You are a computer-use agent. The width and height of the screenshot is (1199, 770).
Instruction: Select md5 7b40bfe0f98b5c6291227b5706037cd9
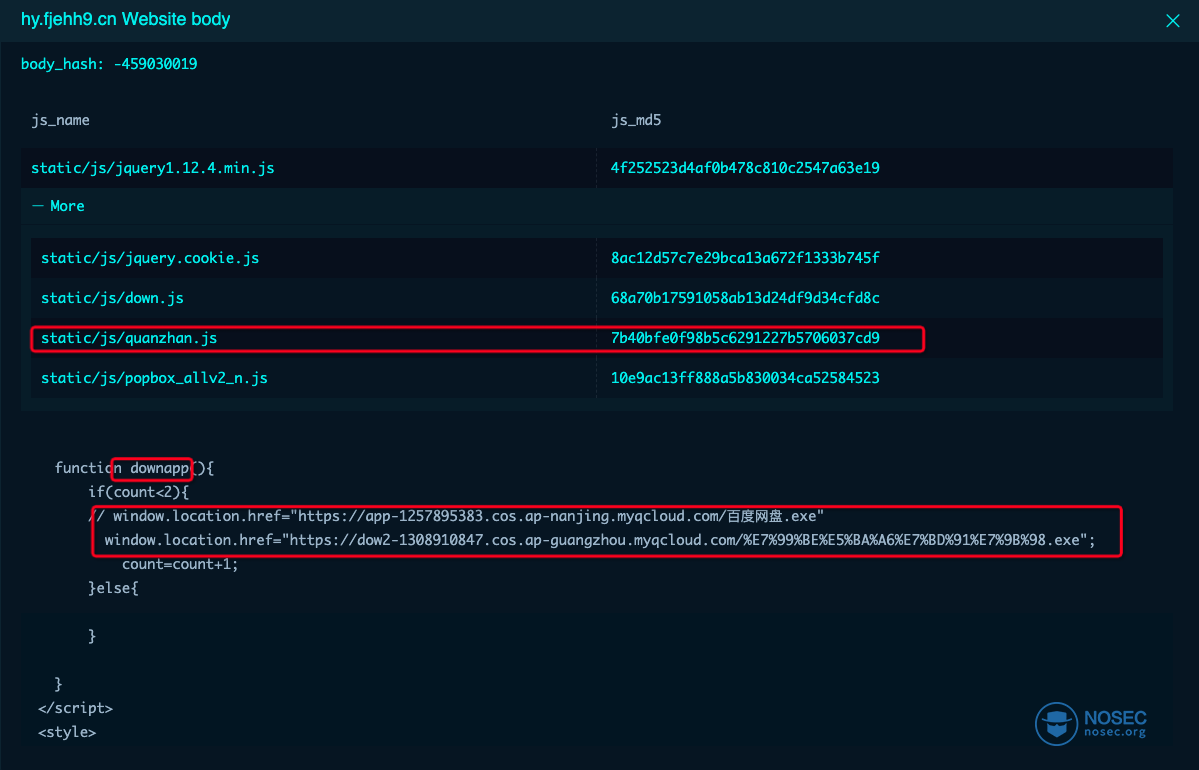(745, 338)
